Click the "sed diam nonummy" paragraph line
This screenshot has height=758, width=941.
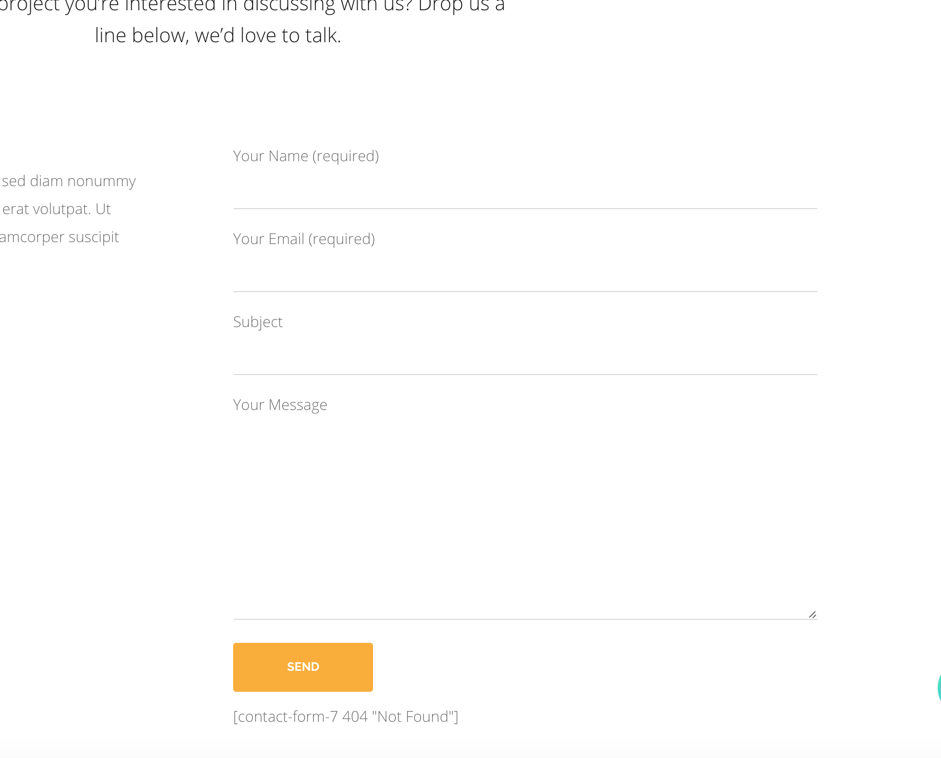(68, 181)
